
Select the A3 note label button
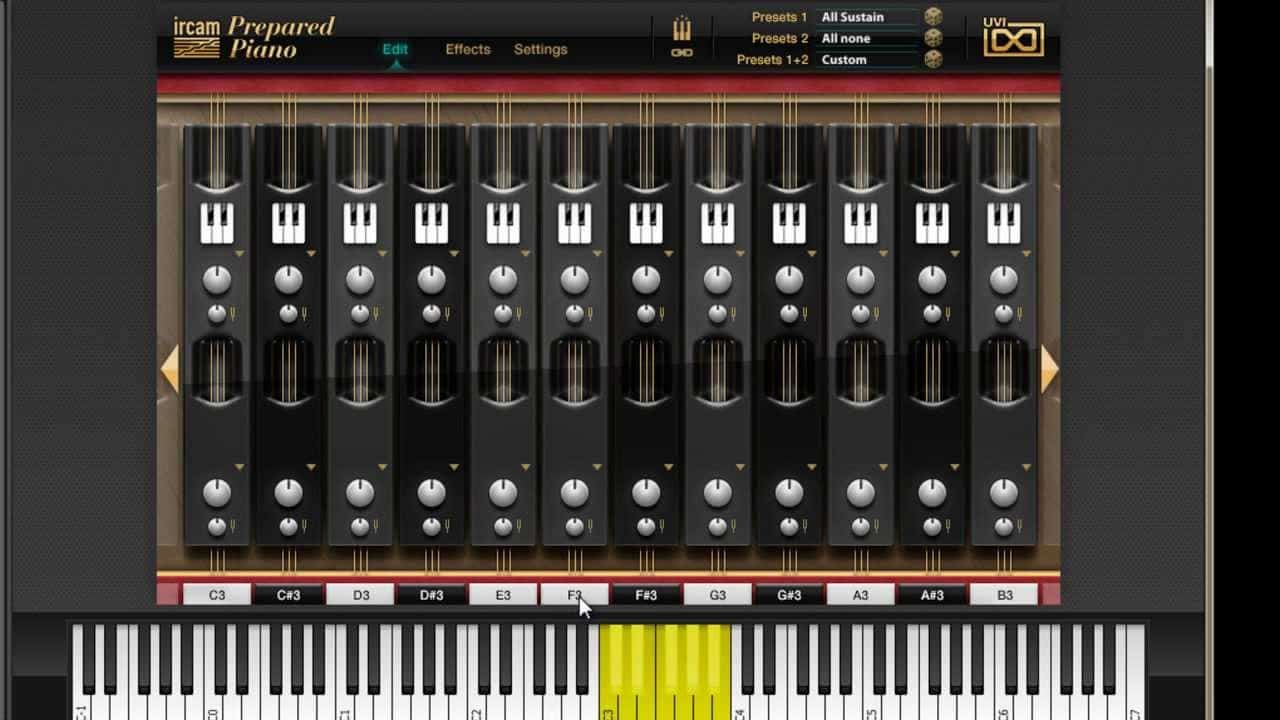click(861, 595)
